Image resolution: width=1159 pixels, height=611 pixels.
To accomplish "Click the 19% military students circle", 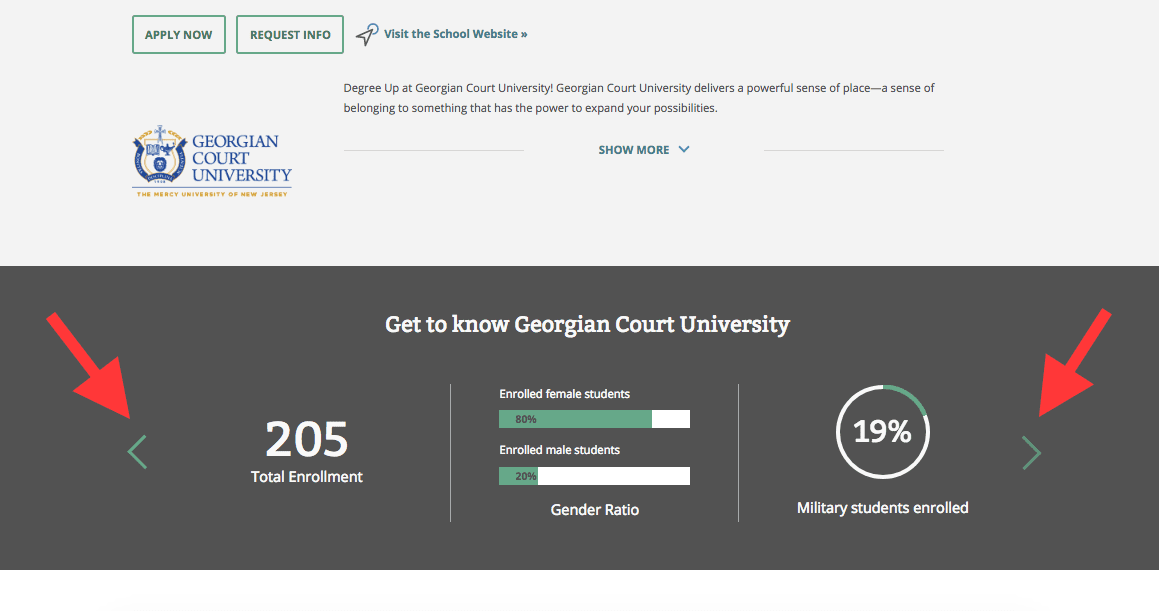I will pos(883,431).
